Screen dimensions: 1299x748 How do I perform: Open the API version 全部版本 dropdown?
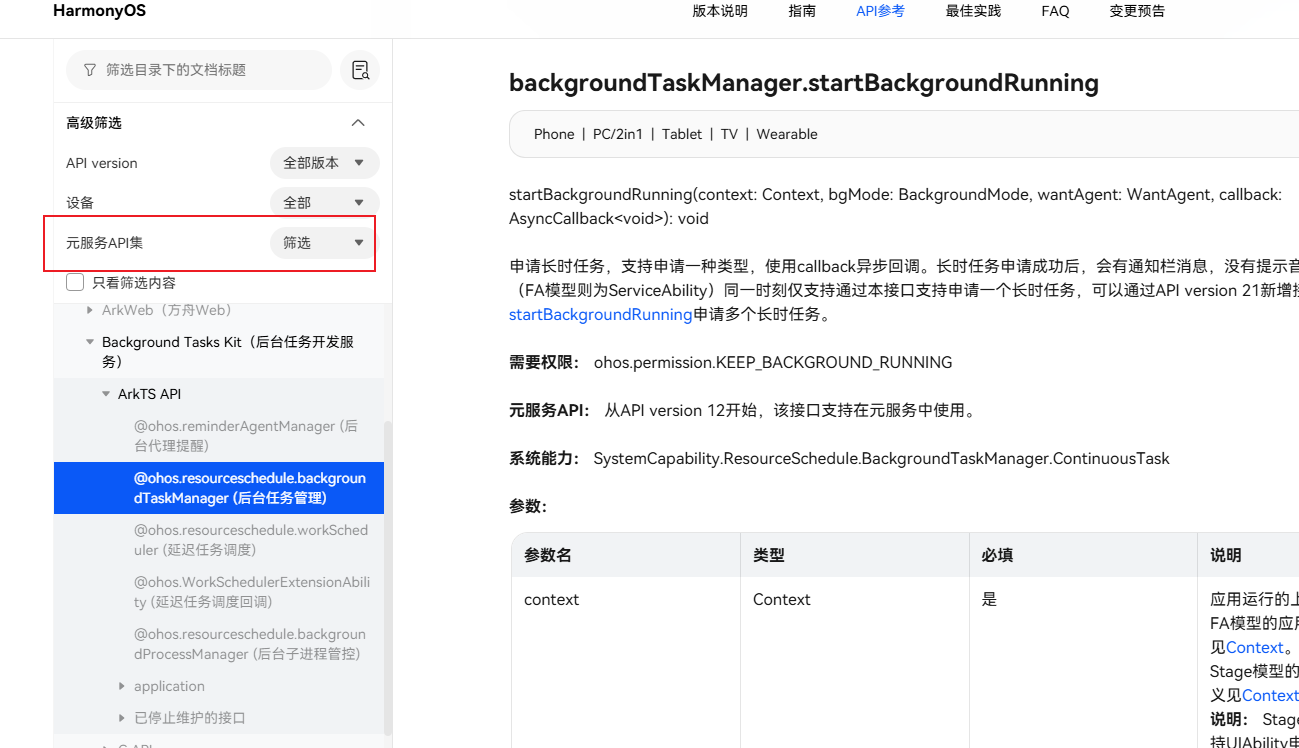click(x=324, y=163)
